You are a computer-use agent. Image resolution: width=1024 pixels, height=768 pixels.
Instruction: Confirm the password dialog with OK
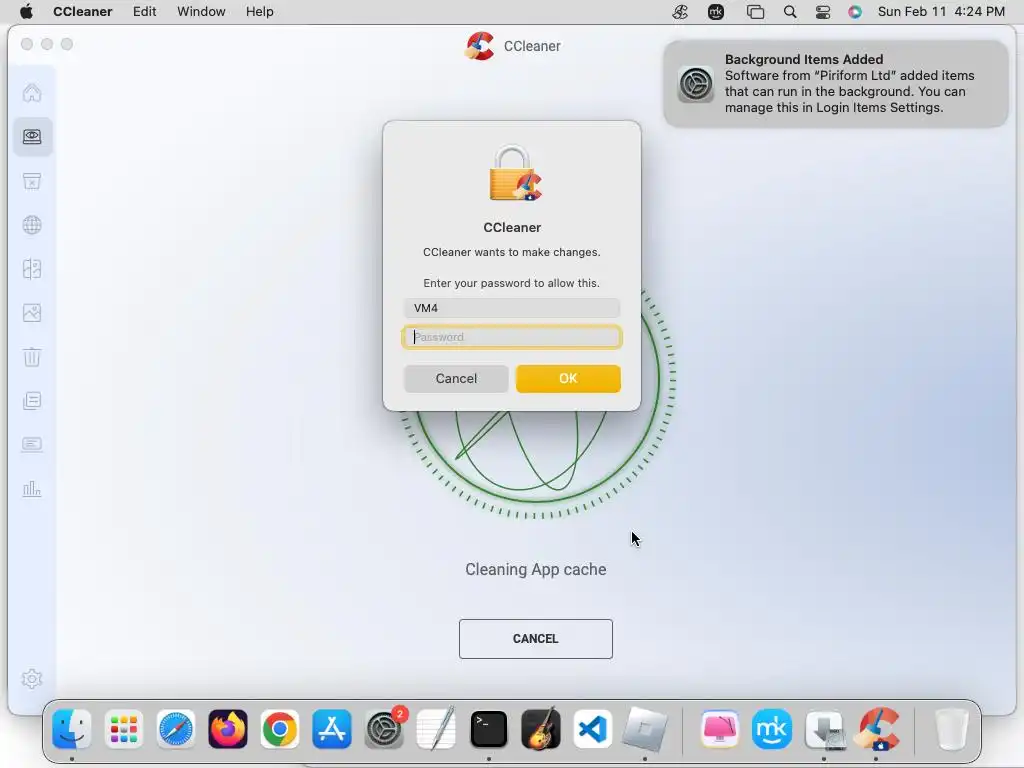[x=568, y=379]
